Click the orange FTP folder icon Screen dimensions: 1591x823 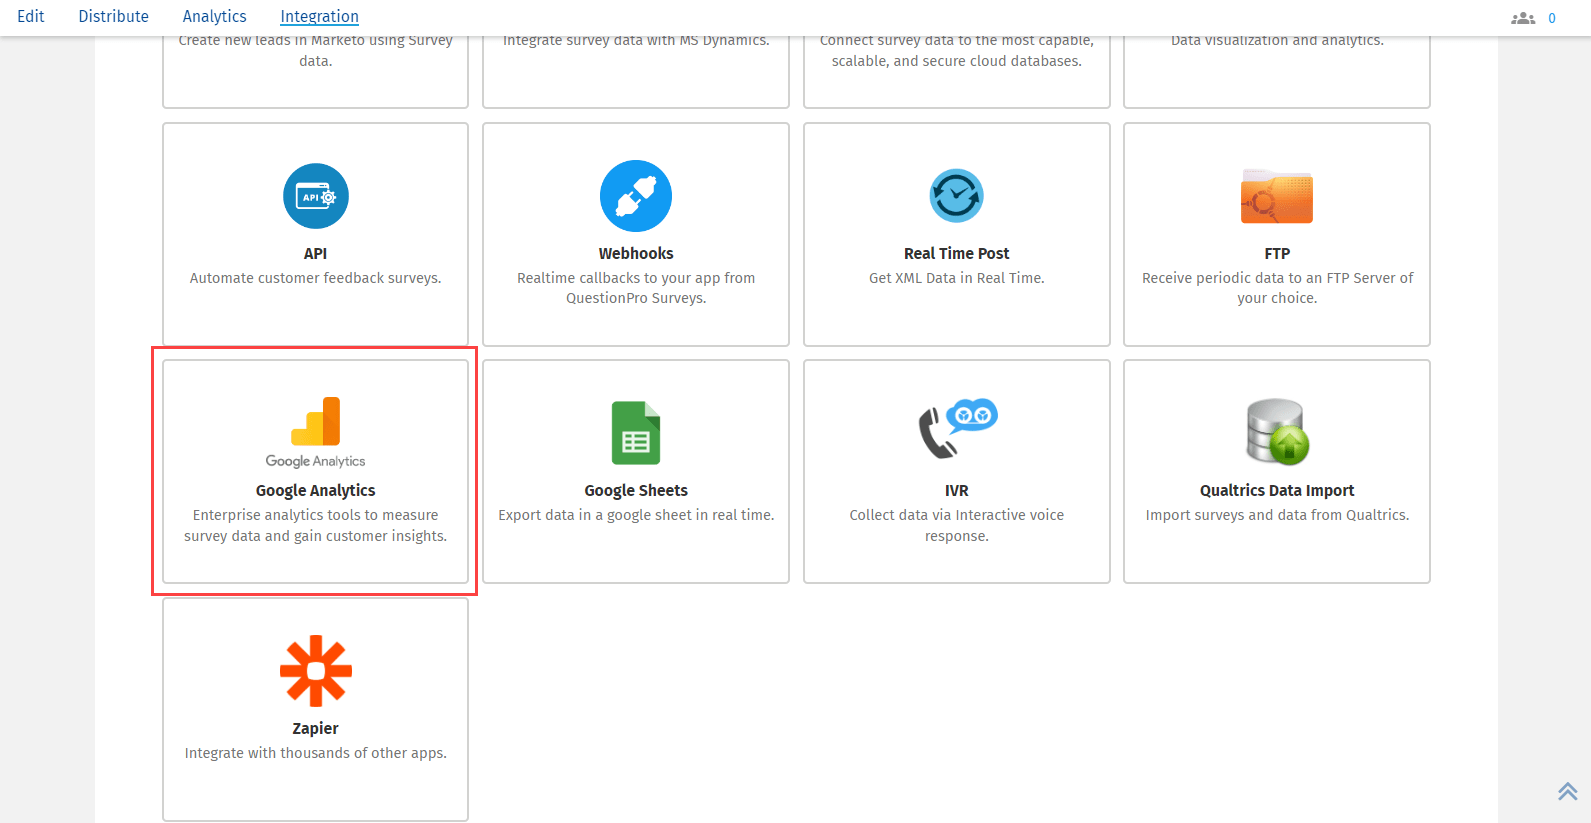pyautogui.click(x=1276, y=196)
